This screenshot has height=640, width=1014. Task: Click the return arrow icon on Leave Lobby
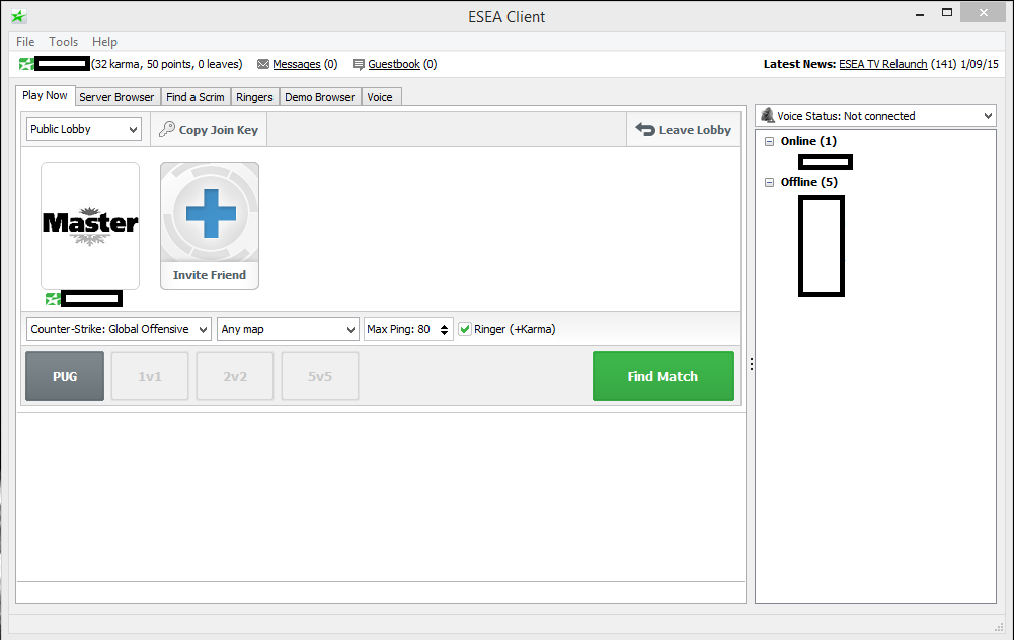pos(645,129)
